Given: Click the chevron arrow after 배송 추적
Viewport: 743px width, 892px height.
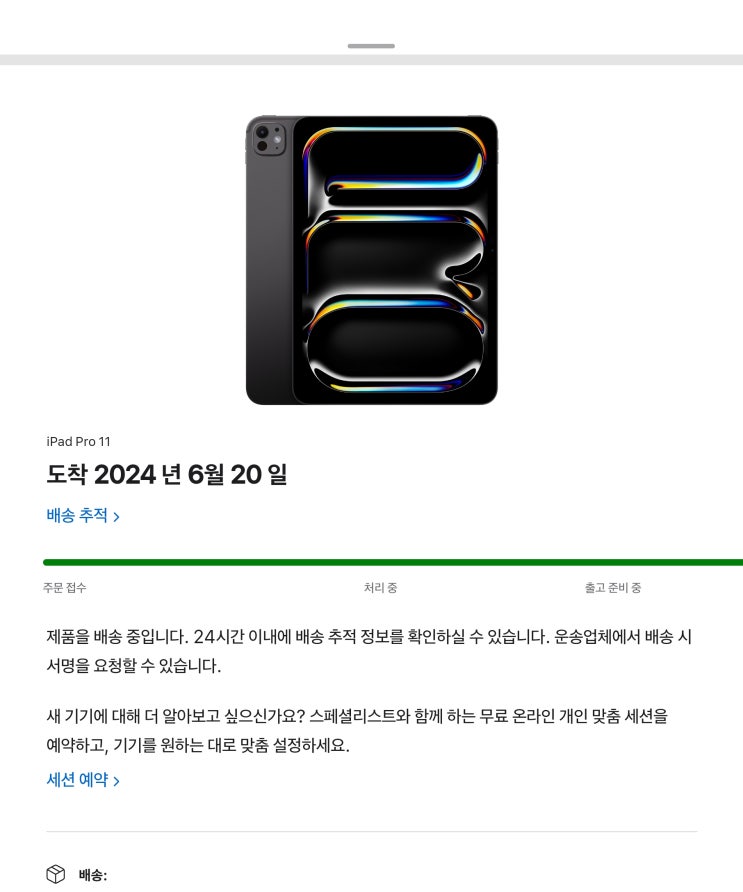Looking at the screenshot, I should coord(116,517).
